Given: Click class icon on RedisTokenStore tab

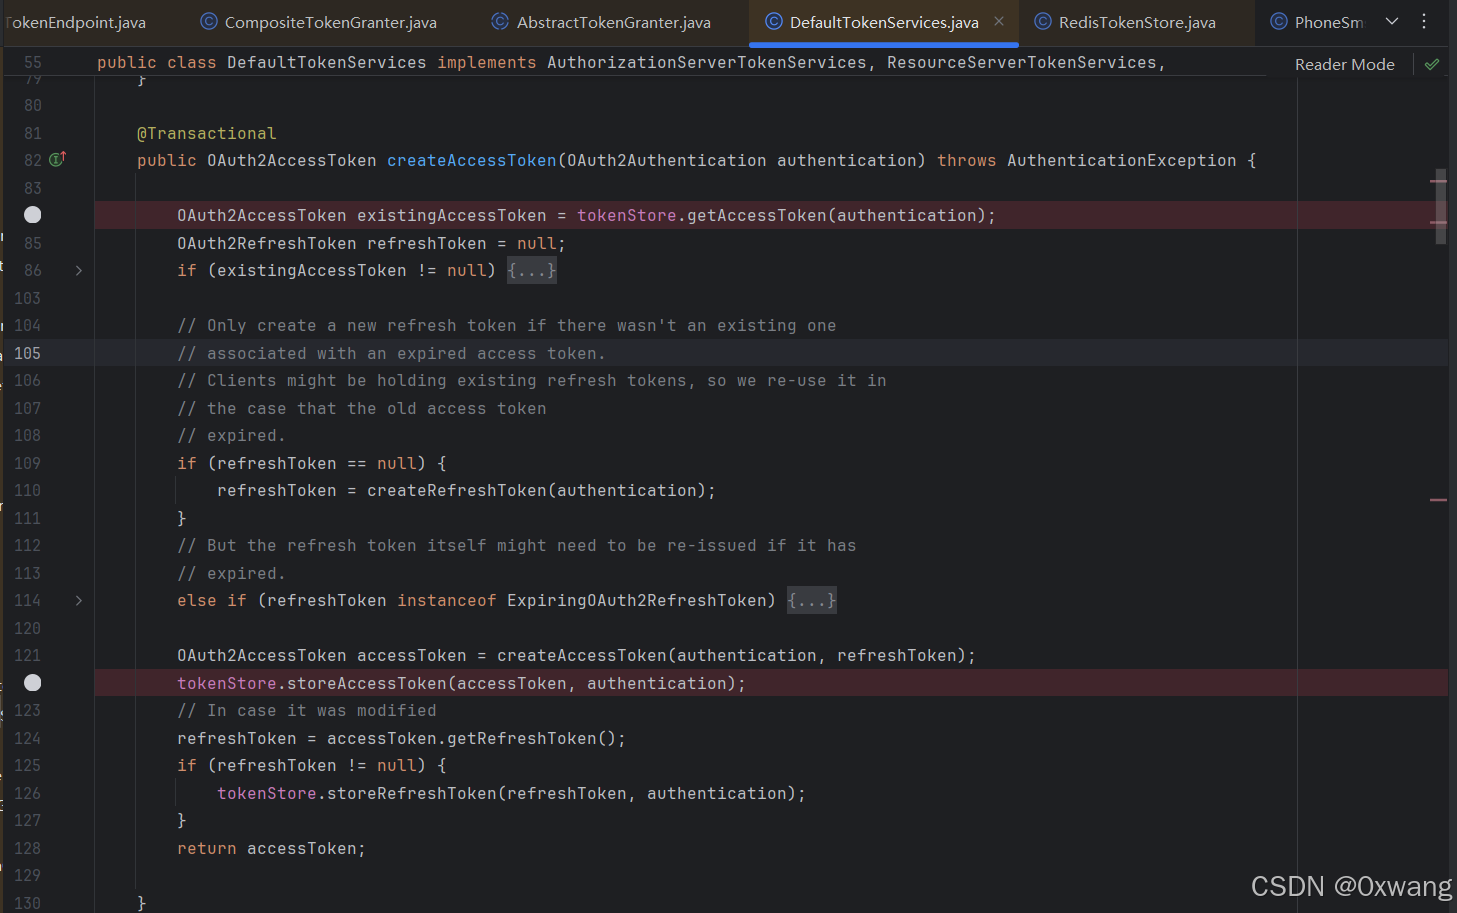Looking at the screenshot, I should tap(1043, 21).
